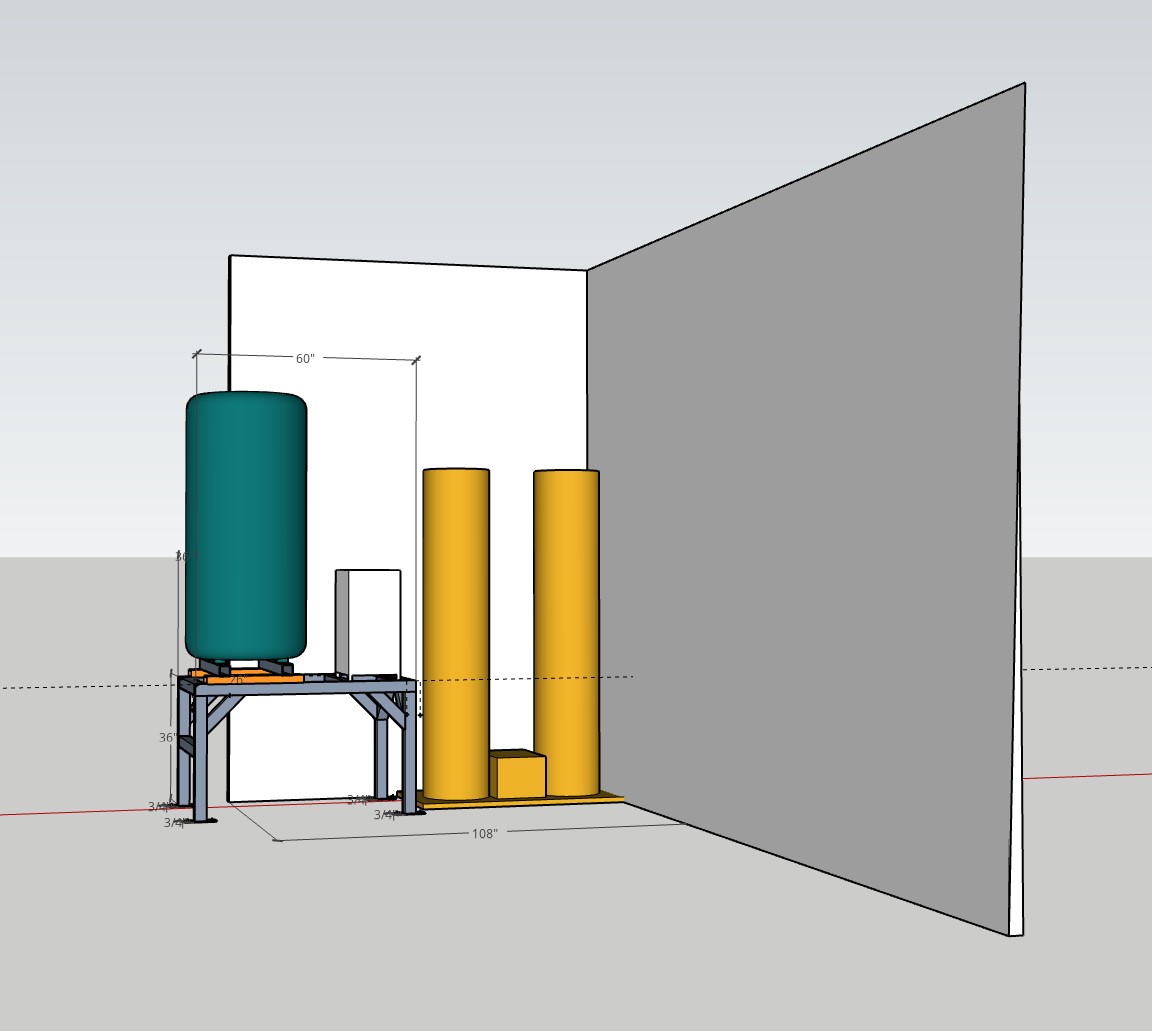
Task: Select the 108" dimension label
Action: click(485, 833)
